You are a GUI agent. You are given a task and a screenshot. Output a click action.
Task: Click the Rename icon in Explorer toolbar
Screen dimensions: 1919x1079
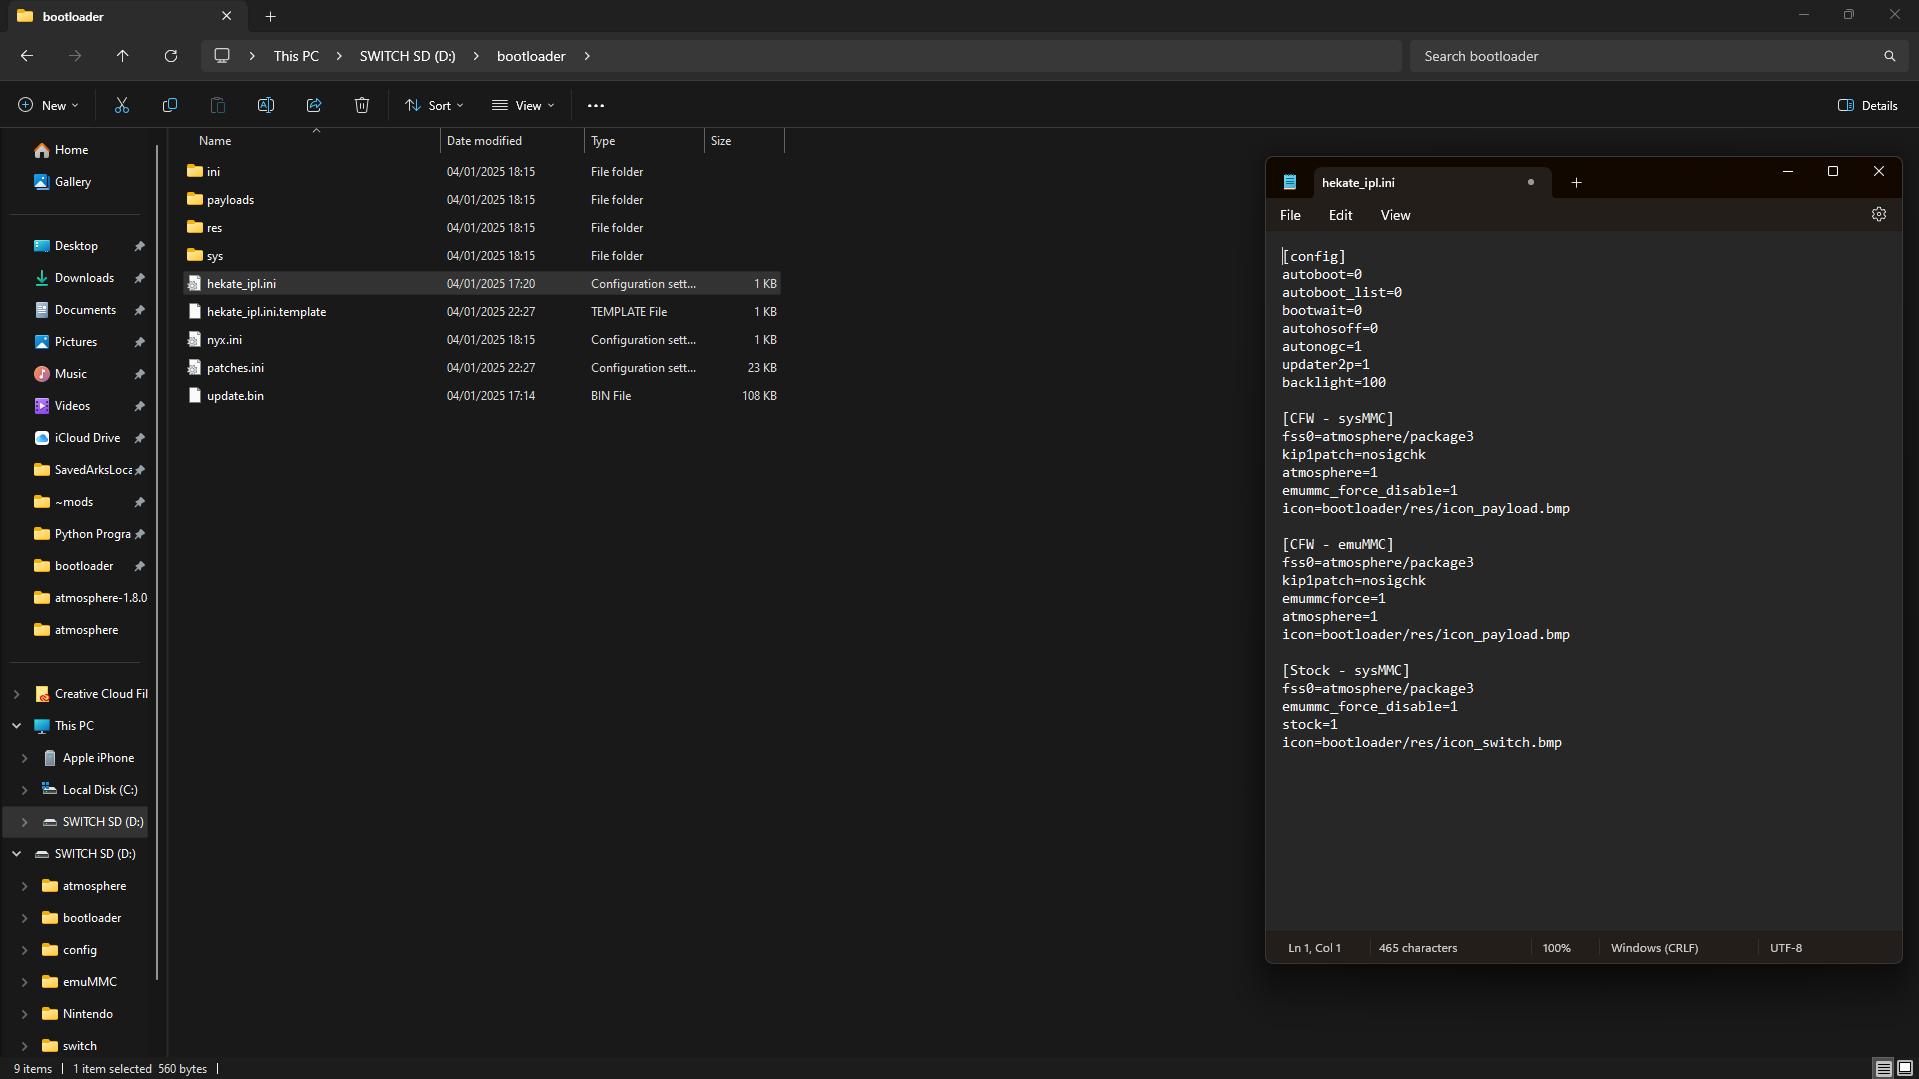(x=266, y=105)
